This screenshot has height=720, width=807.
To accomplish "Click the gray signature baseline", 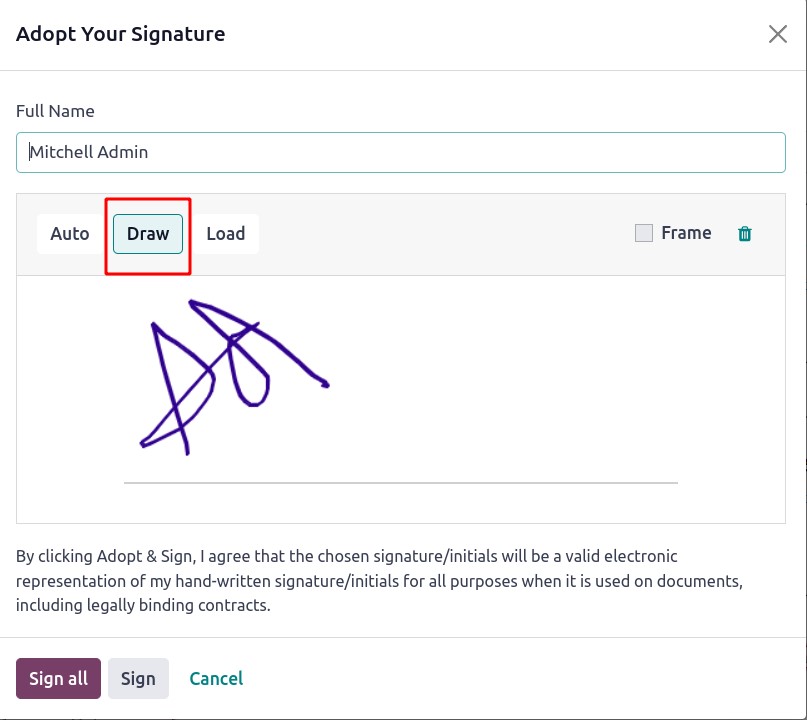I will (x=400, y=483).
